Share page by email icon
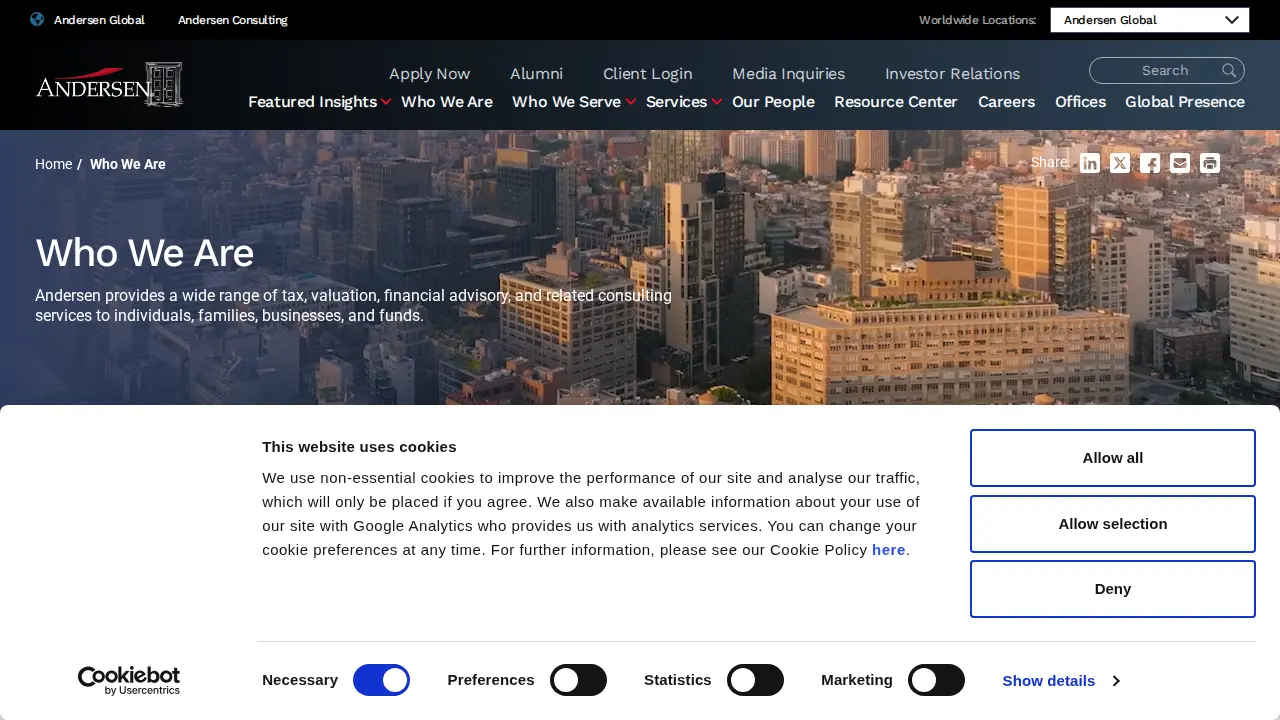The width and height of the screenshot is (1280, 720). tap(1180, 163)
